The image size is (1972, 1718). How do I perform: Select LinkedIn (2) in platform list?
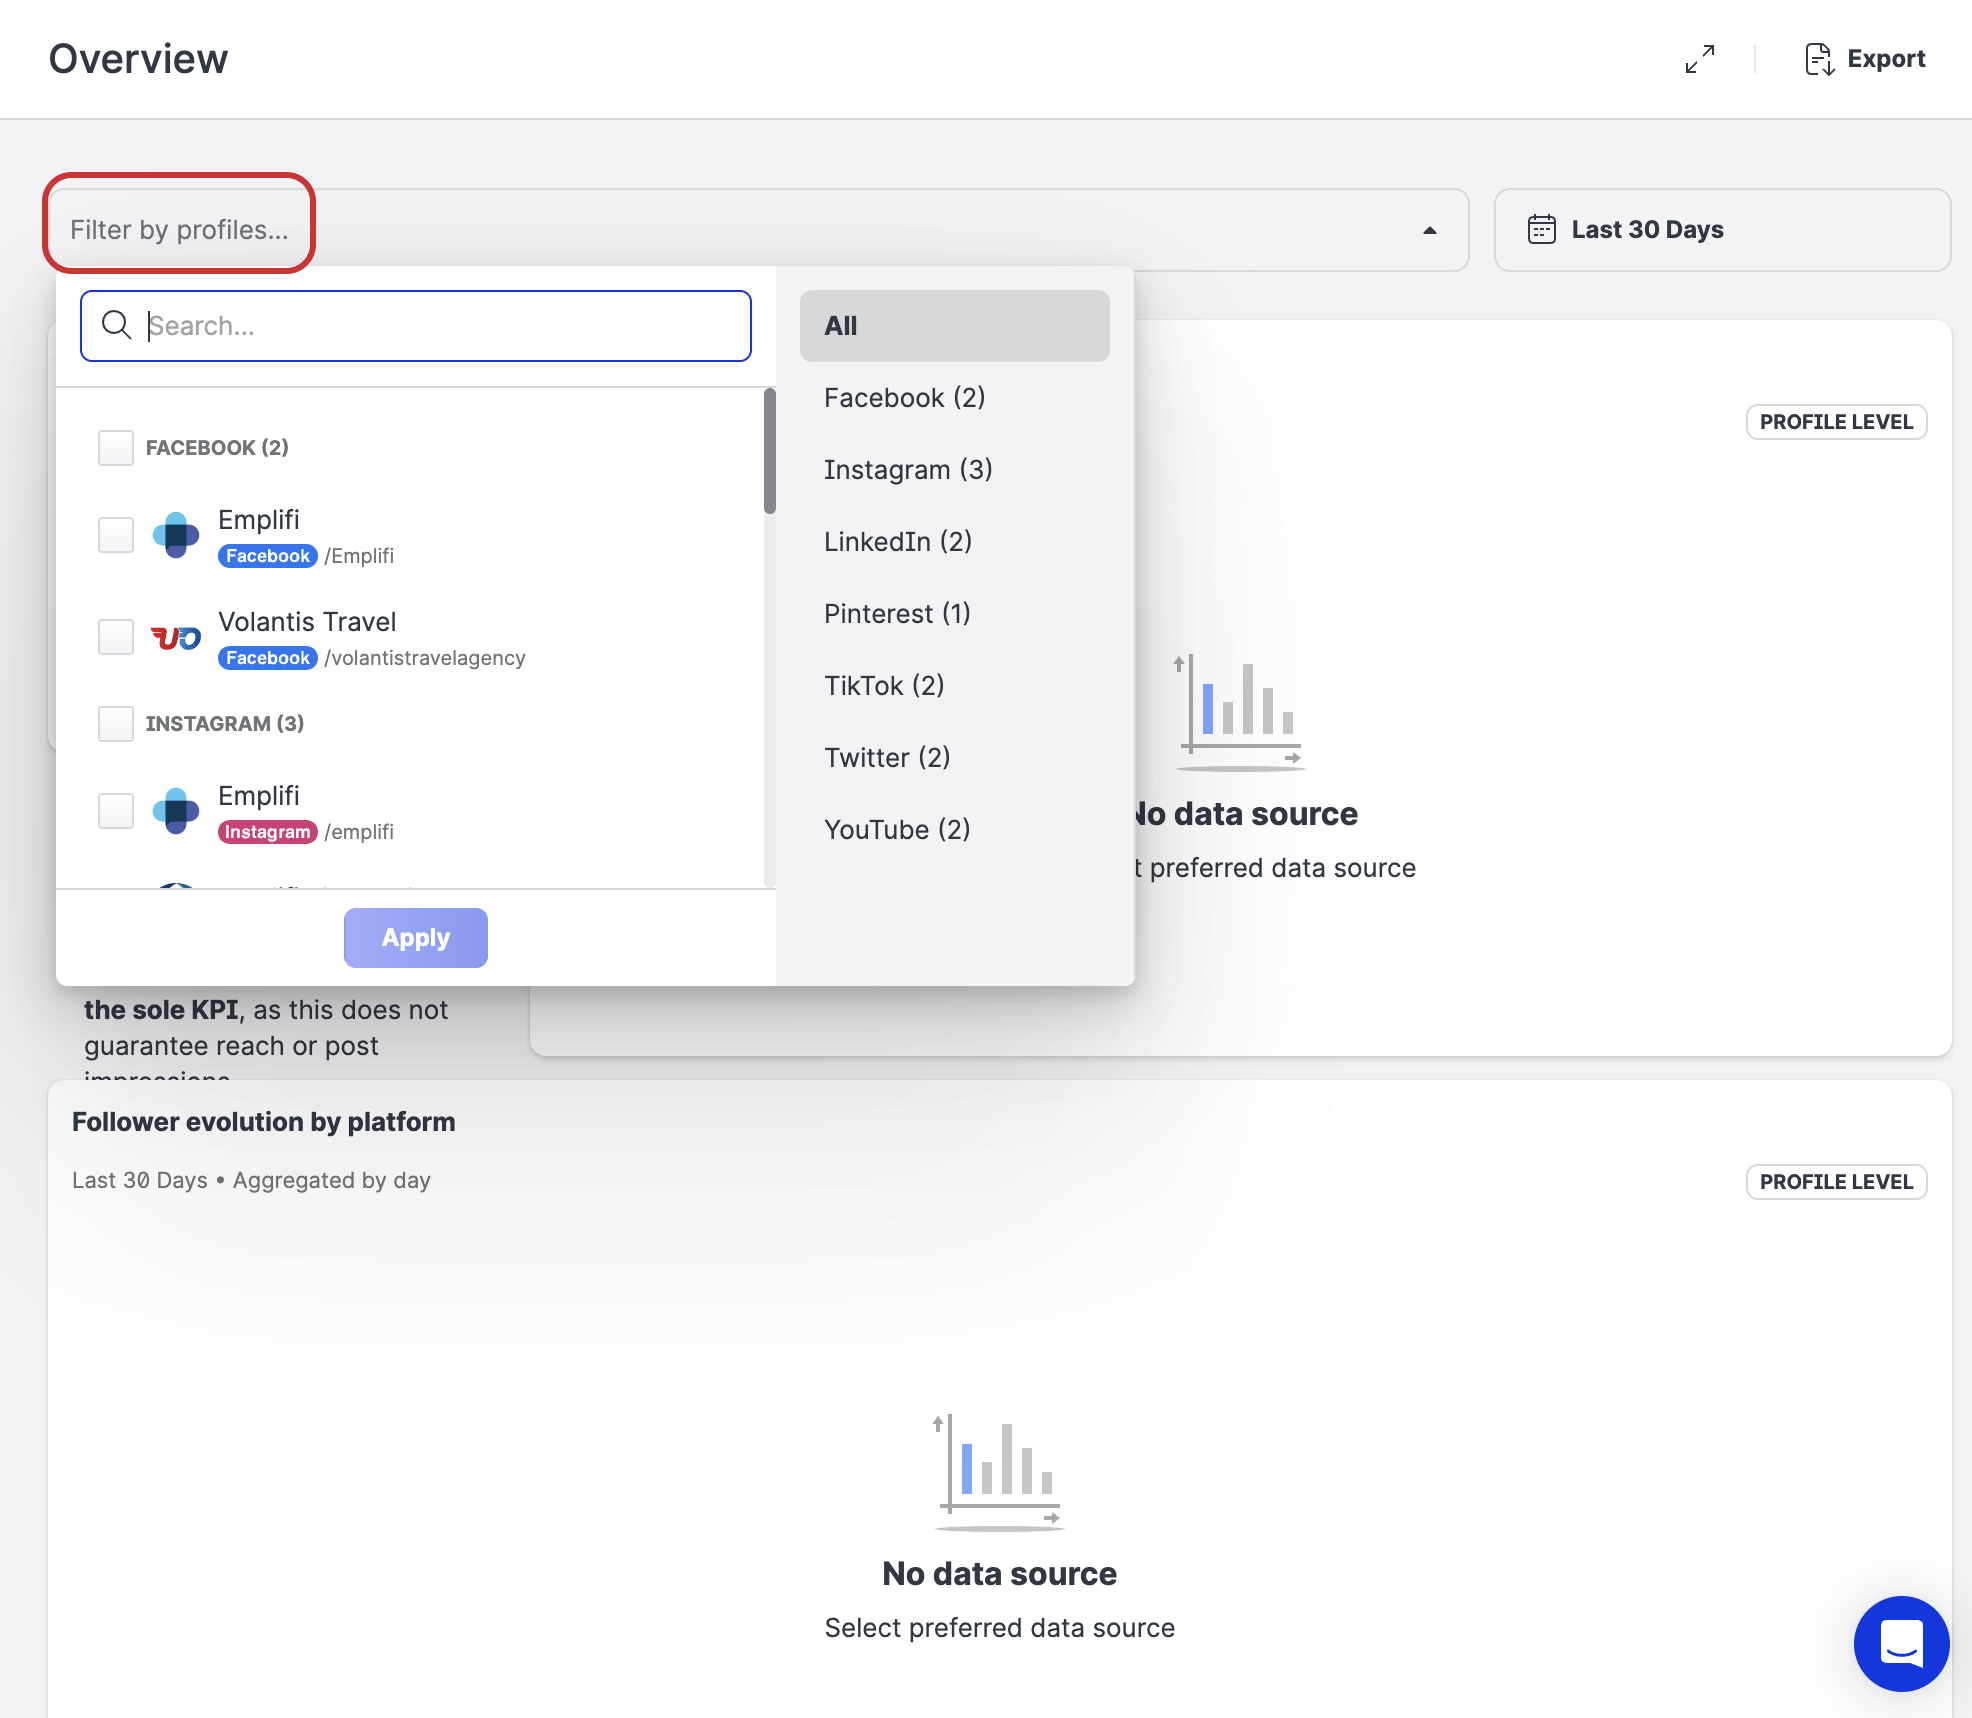[897, 542]
